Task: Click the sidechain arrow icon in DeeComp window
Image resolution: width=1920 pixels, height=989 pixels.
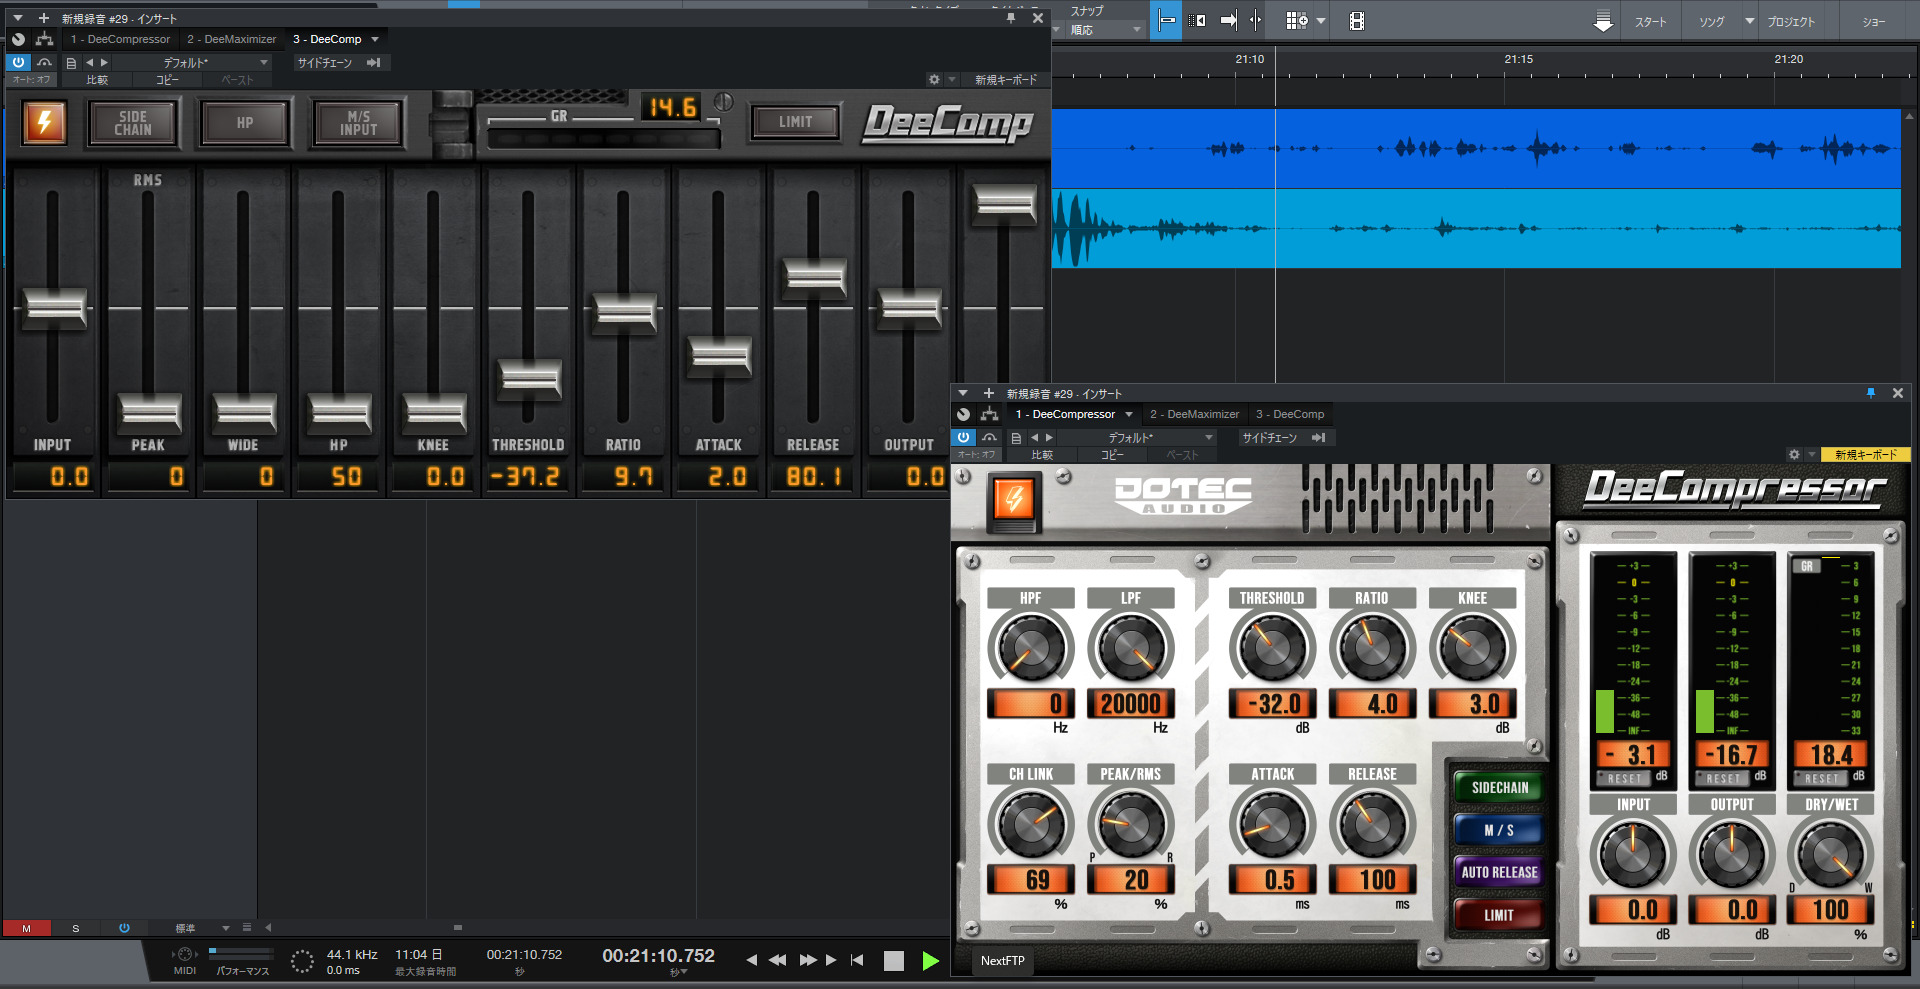Action: tap(373, 62)
